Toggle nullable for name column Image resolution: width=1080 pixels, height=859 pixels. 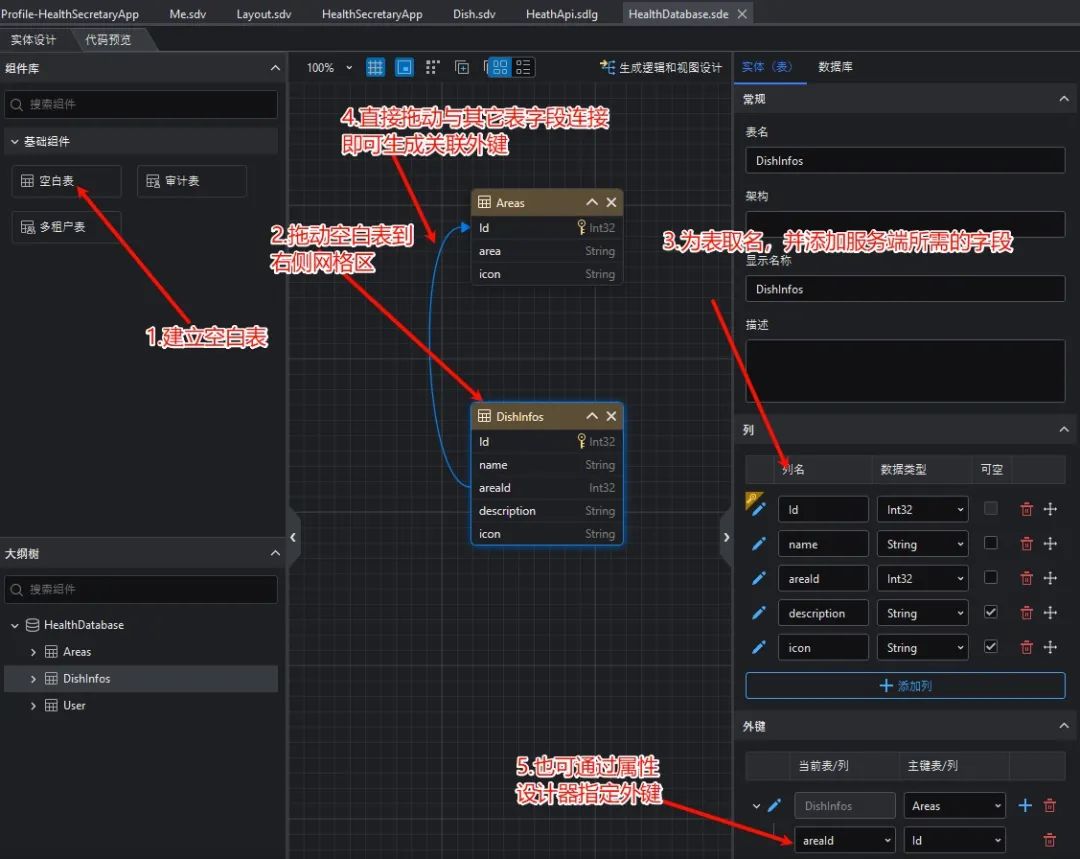coord(990,543)
